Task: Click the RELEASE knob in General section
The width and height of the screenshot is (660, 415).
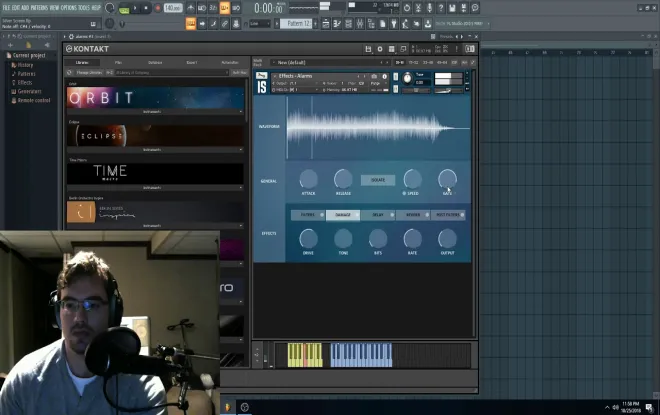Action: tap(343, 179)
